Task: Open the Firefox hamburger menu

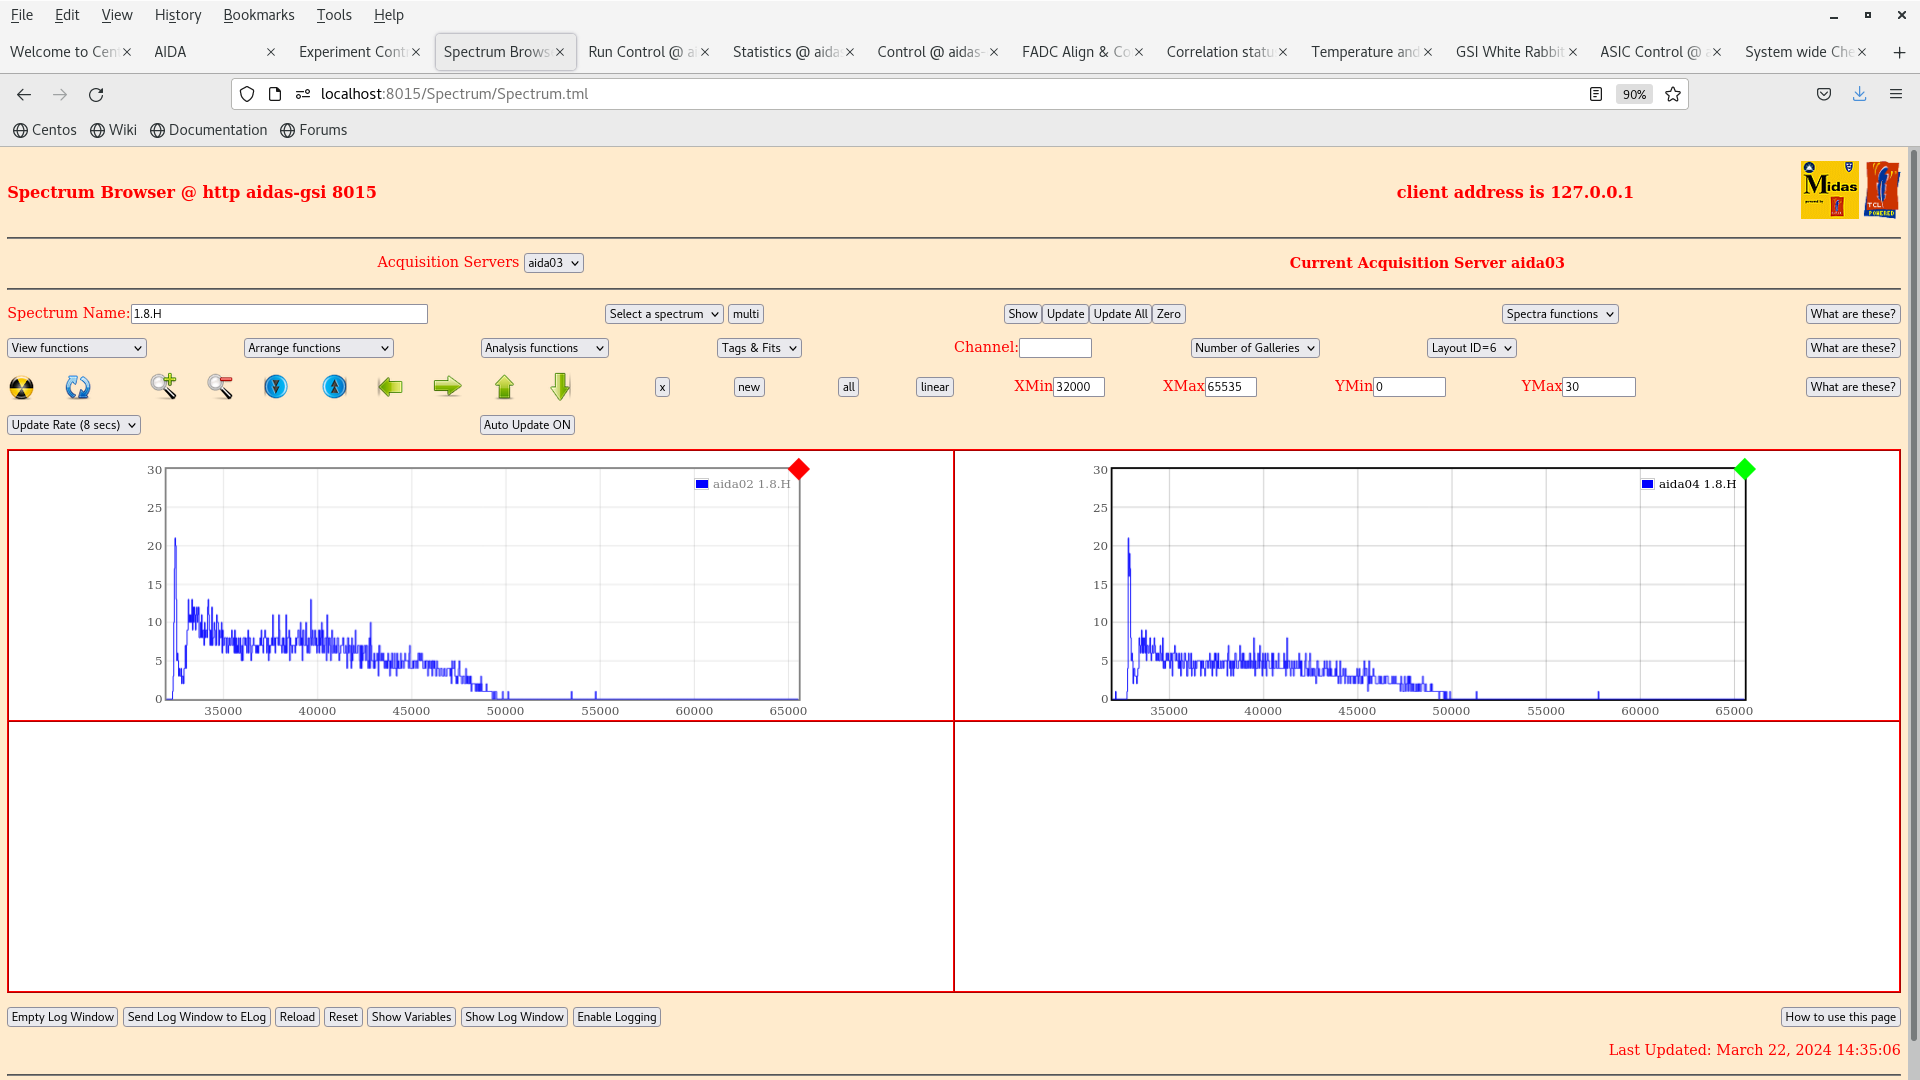Action: click(1895, 94)
